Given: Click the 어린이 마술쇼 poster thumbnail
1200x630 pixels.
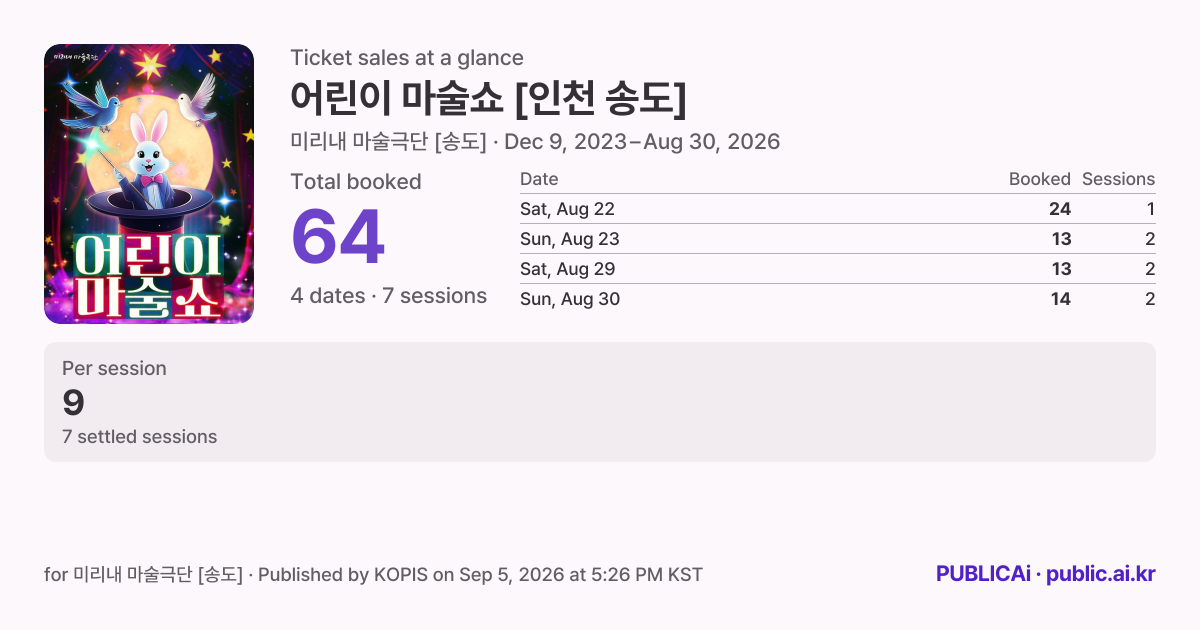Looking at the screenshot, I should coord(149,184).
